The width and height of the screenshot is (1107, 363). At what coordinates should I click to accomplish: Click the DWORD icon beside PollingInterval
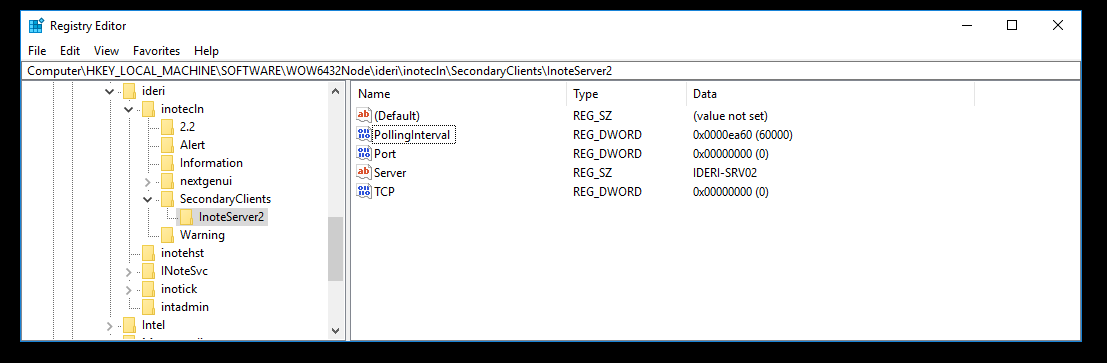[364, 134]
